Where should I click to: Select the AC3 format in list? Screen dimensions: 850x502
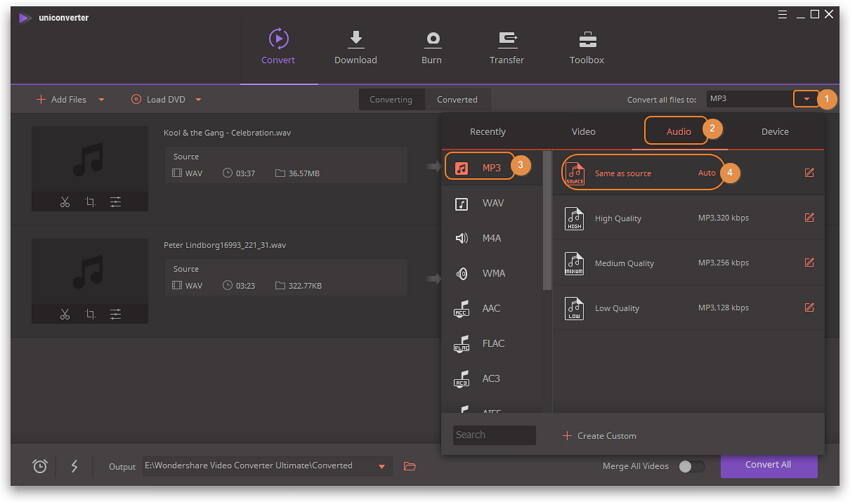(493, 379)
